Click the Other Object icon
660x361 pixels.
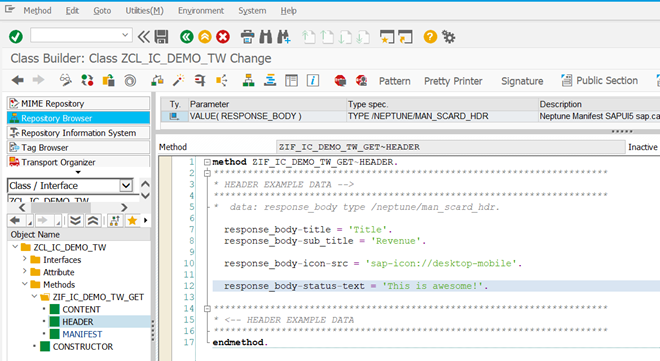point(109,80)
